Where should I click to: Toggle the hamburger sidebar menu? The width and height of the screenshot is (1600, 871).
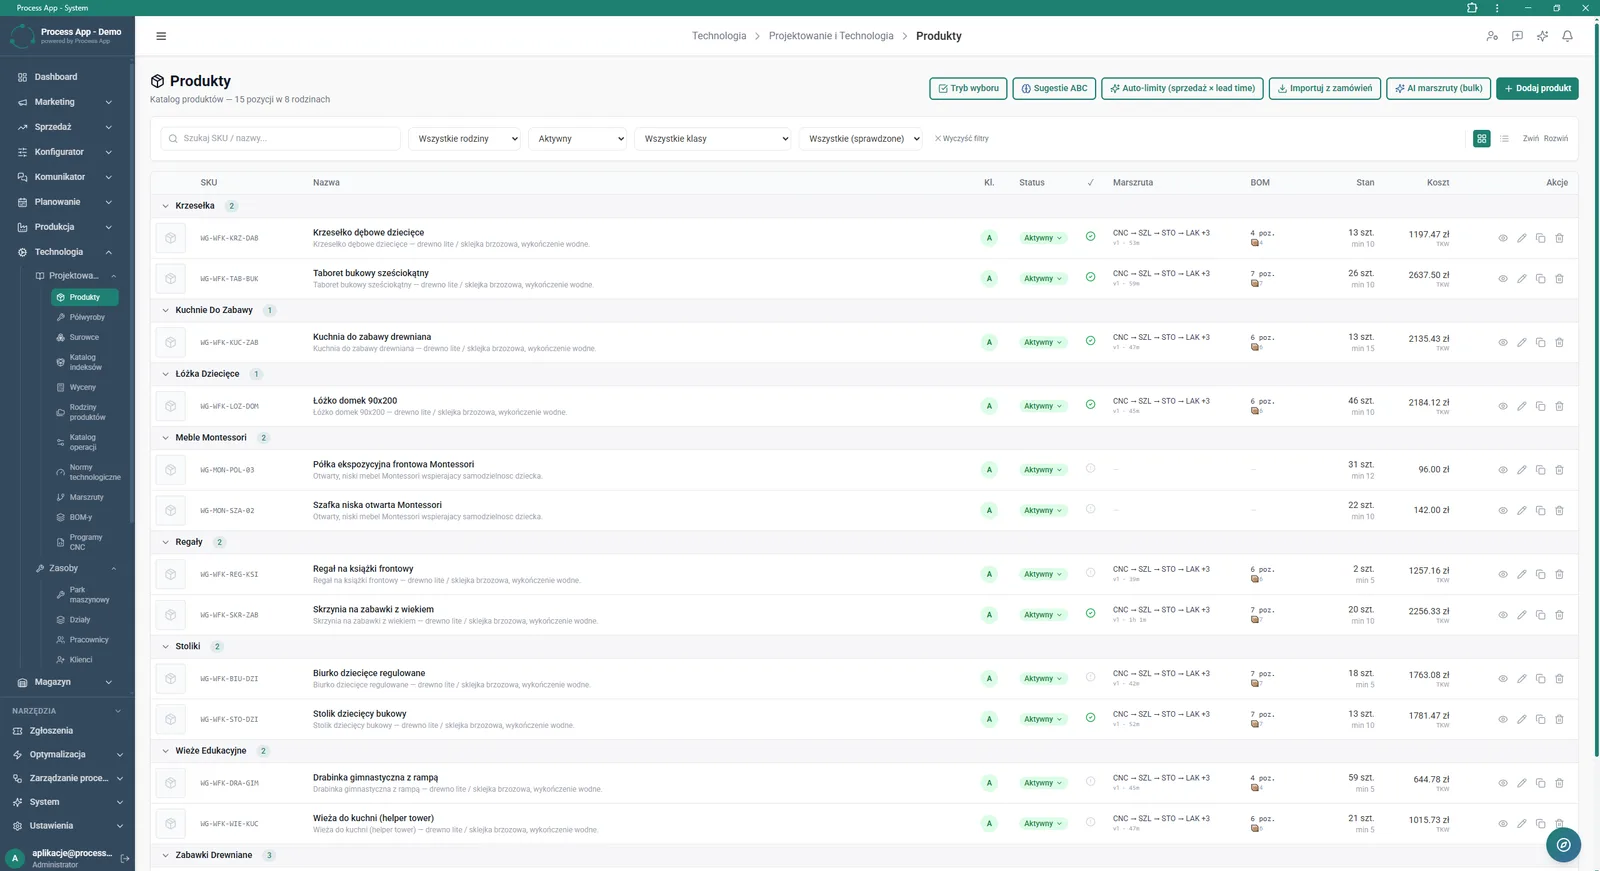161,36
